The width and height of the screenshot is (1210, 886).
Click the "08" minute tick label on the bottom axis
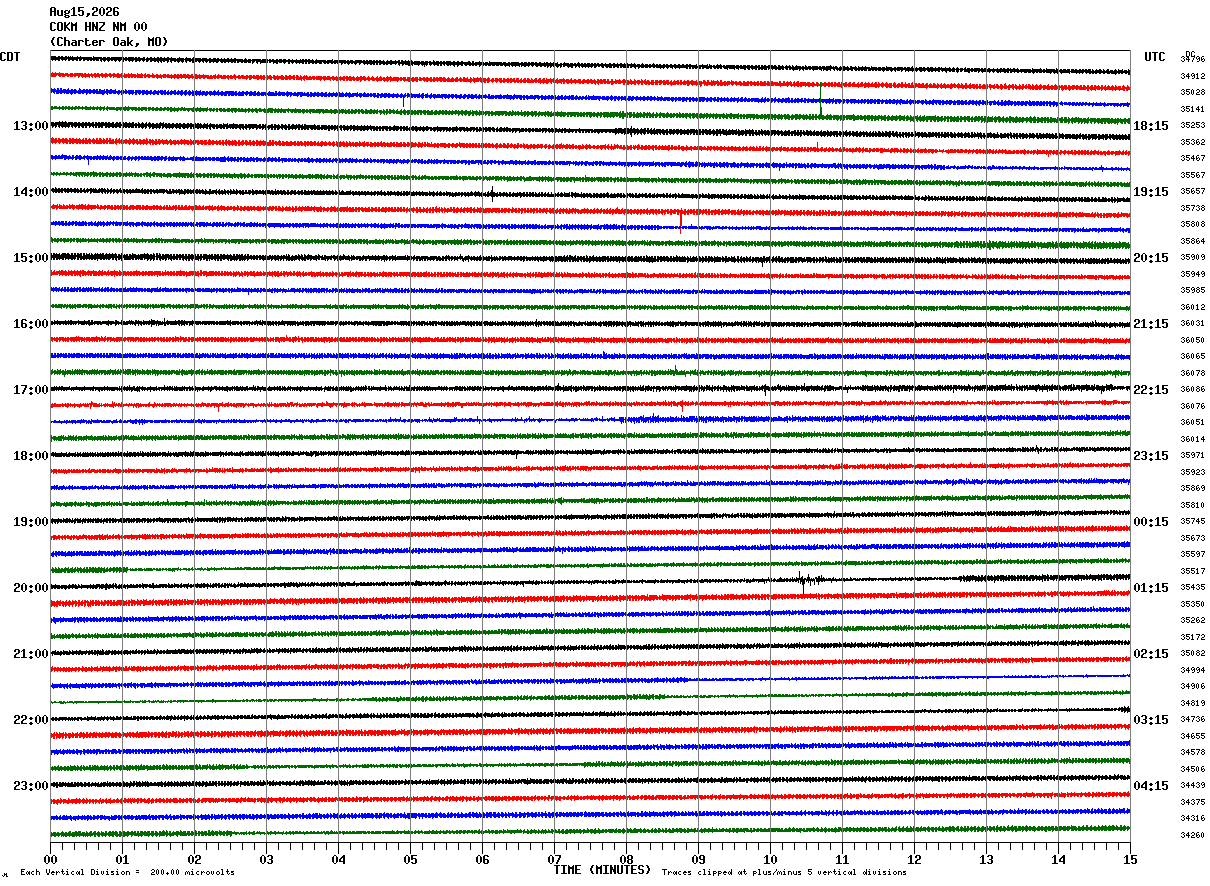click(x=626, y=859)
